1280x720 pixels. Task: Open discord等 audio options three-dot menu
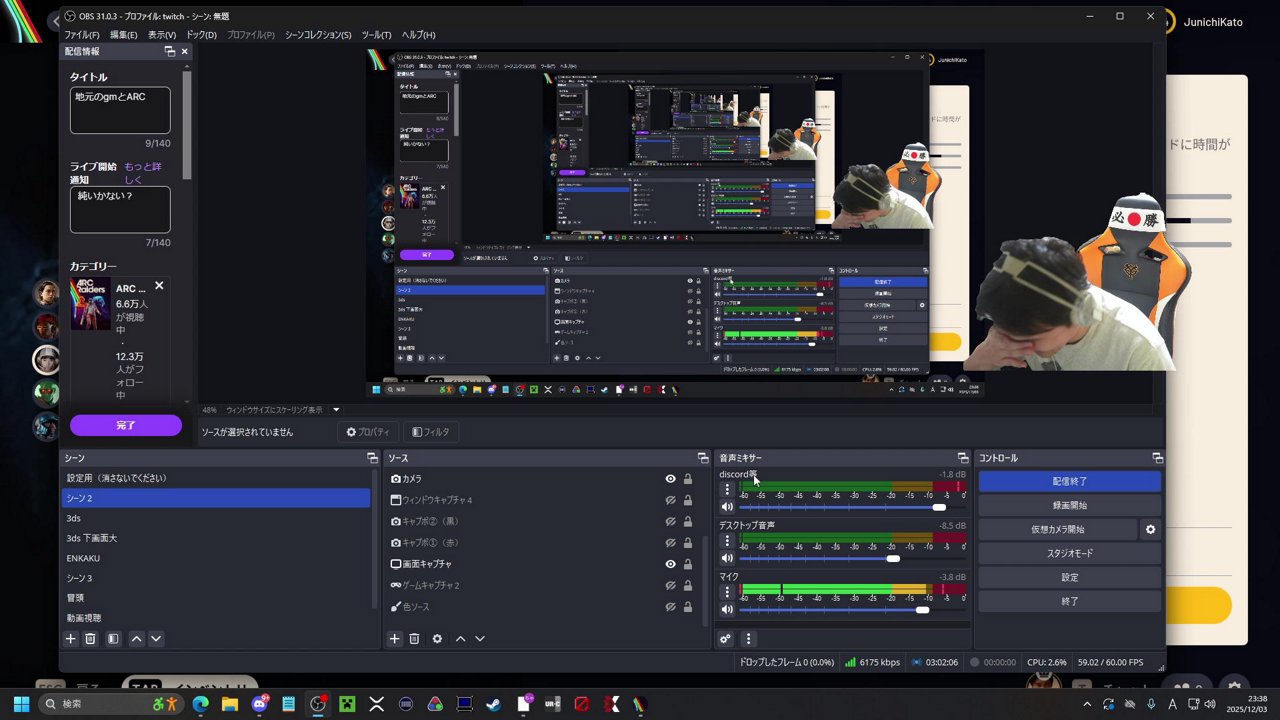click(727, 490)
